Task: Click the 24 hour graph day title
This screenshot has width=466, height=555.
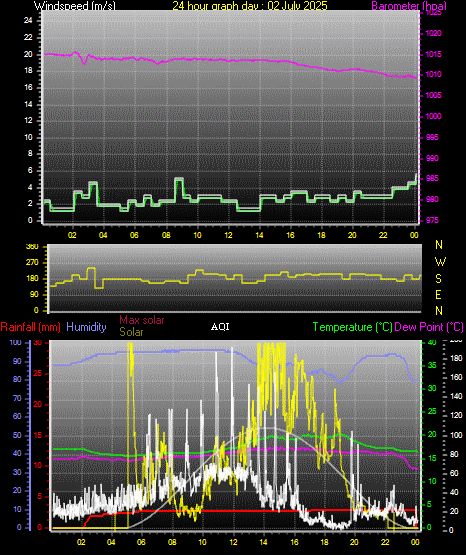Action: [x=250, y=5]
